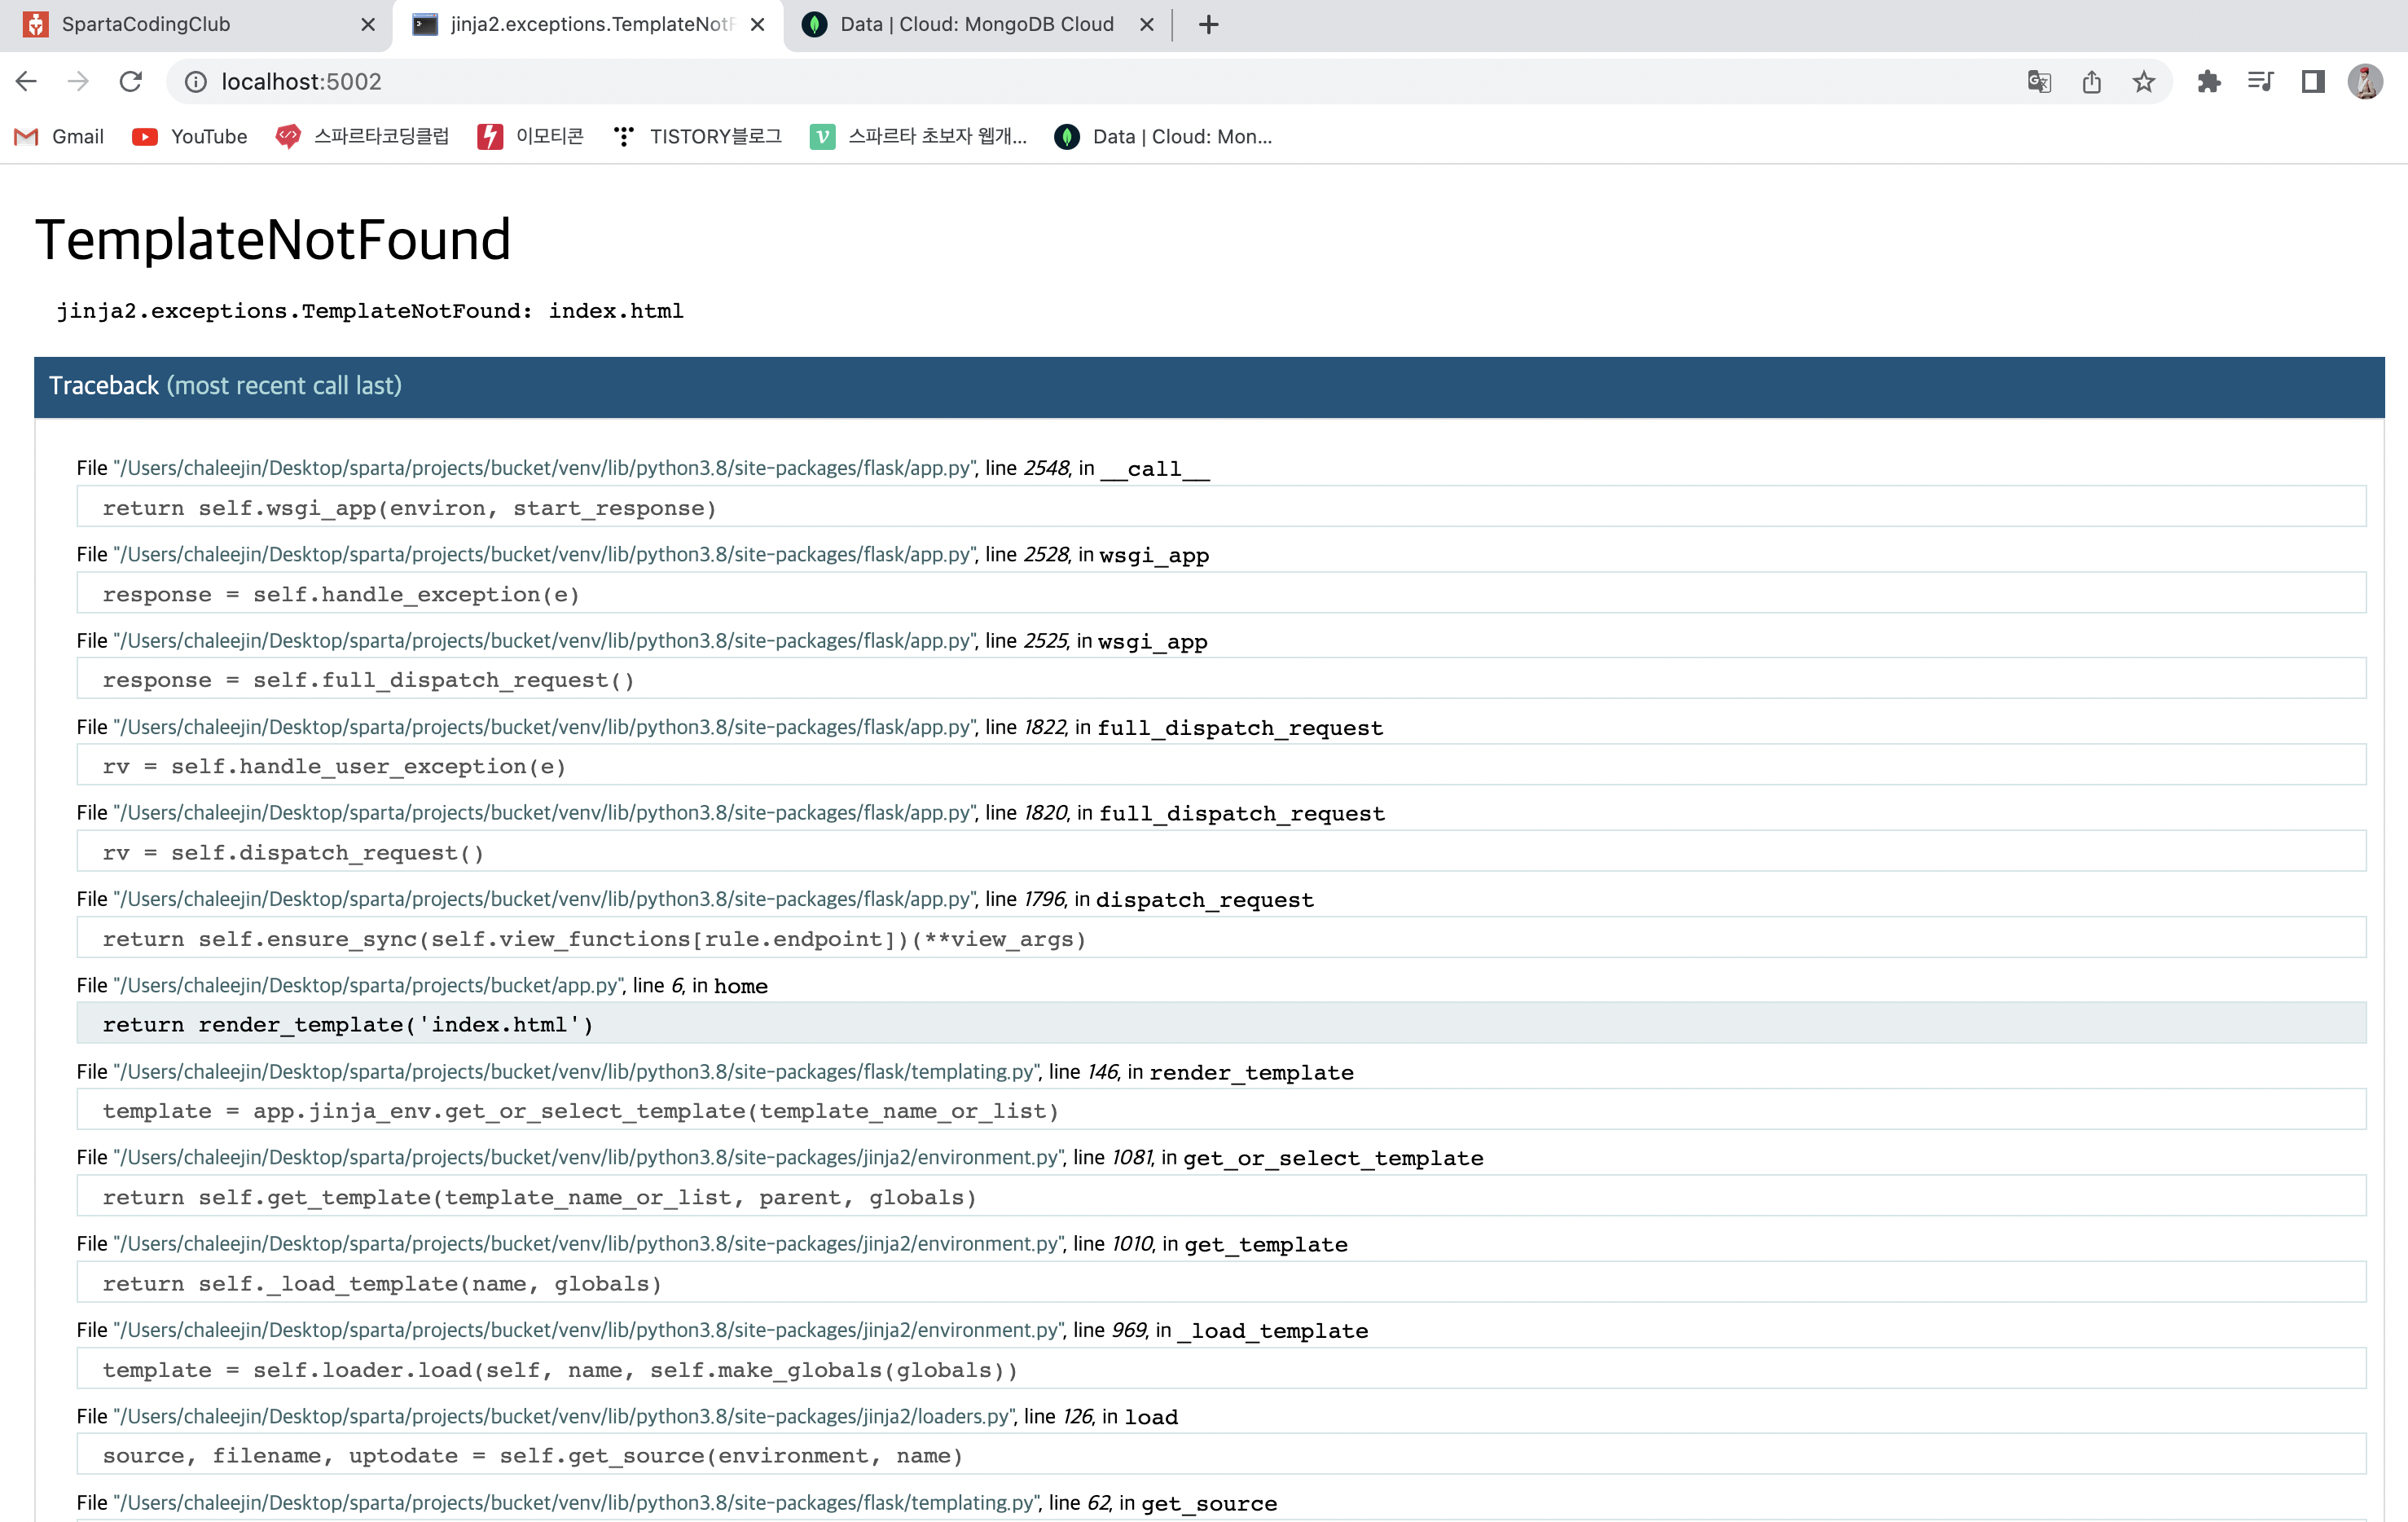Screen dimensions: 2408x1522
Task: Click the browser forward arrow
Action: tap(78, 81)
